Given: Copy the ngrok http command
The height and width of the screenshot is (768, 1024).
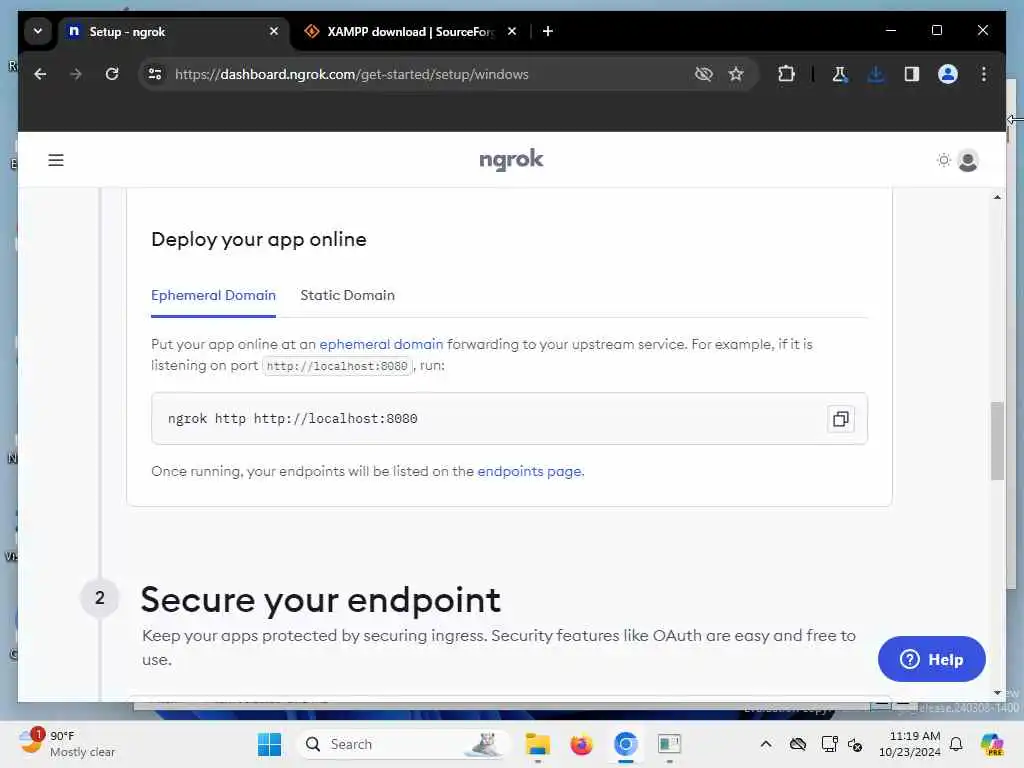Looking at the screenshot, I should (840, 419).
